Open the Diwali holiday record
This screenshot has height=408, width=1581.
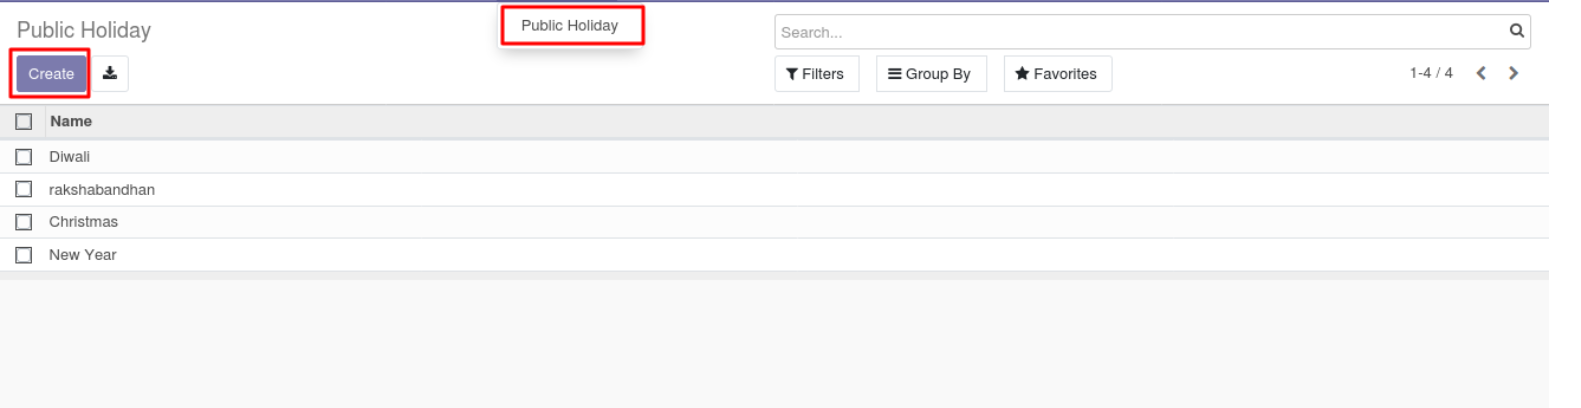tap(70, 157)
